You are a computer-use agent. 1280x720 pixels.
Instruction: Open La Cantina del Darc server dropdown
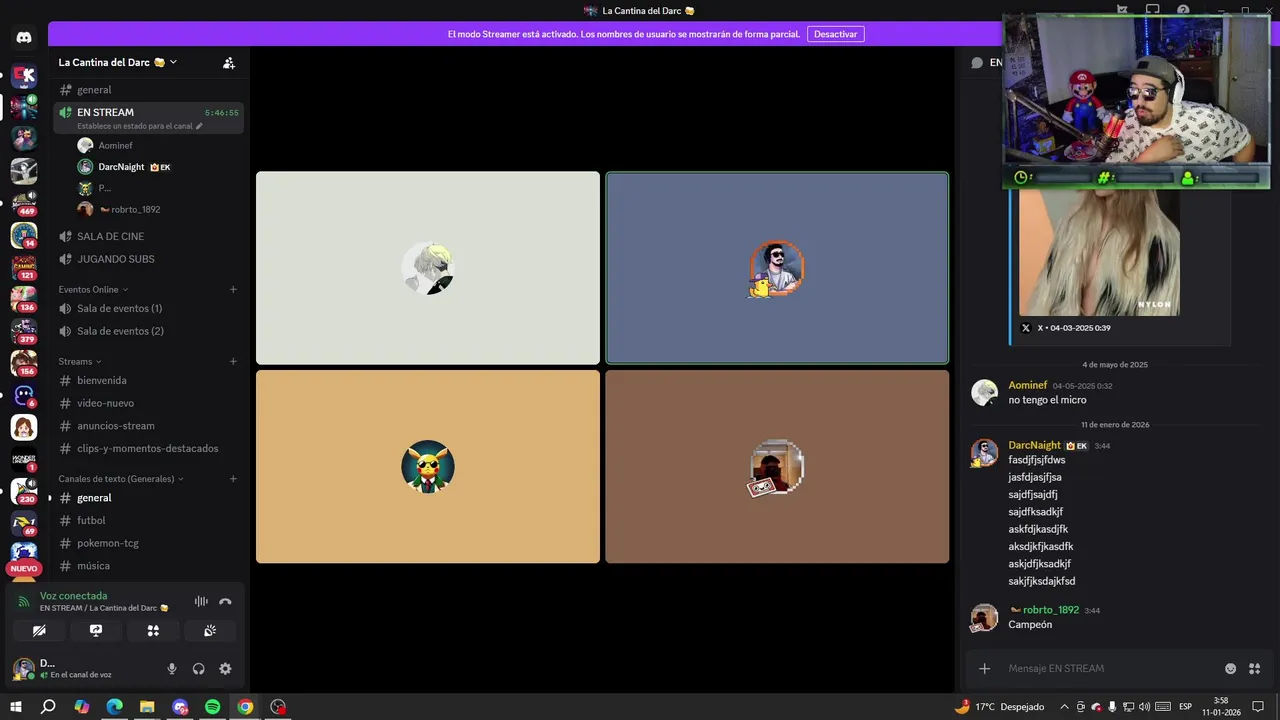pos(118,62)
